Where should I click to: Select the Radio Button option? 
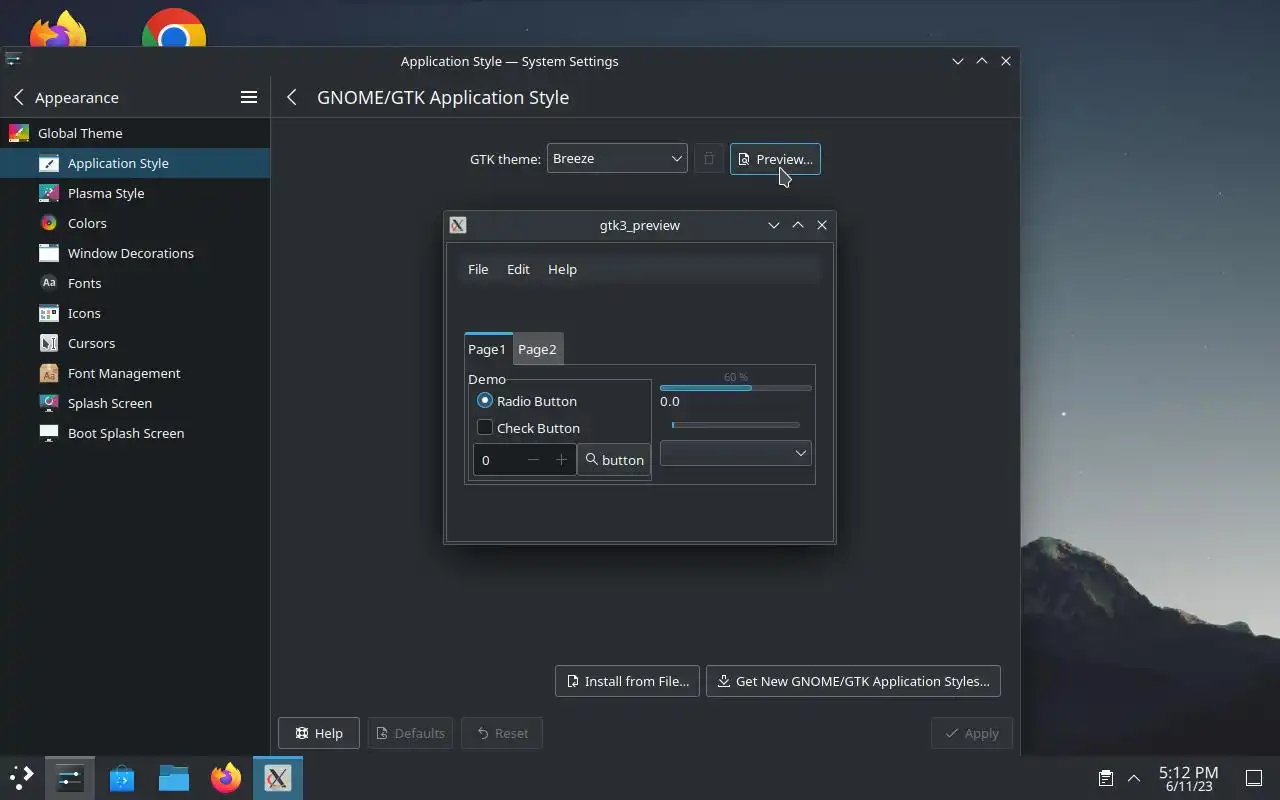click(x=527, y=401)
